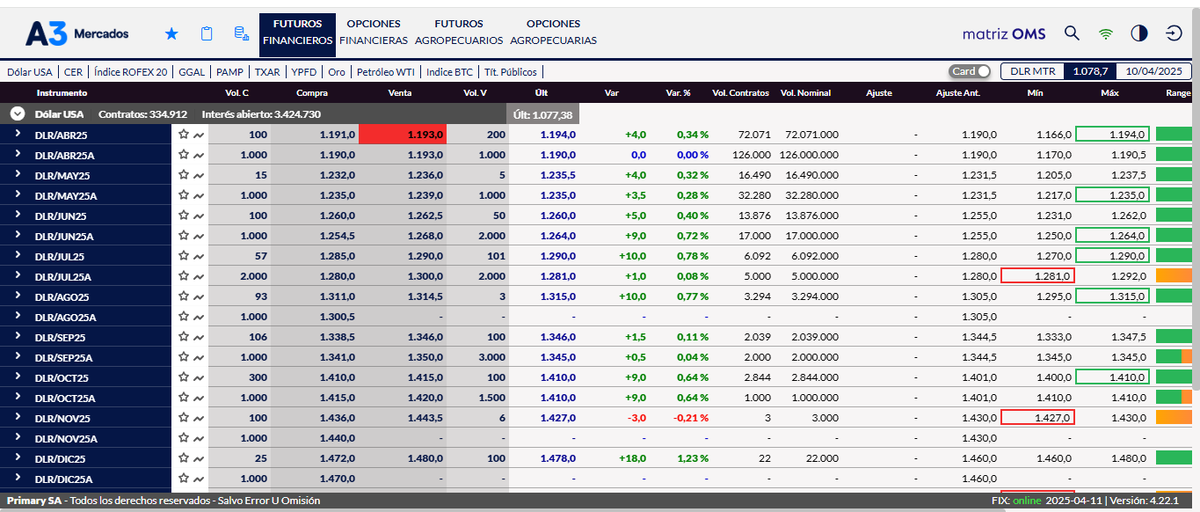1200x512 pixels.
Task: Click Compra price 1.260,0 for DLR/JUN25
Action: (x=338, y=215)
